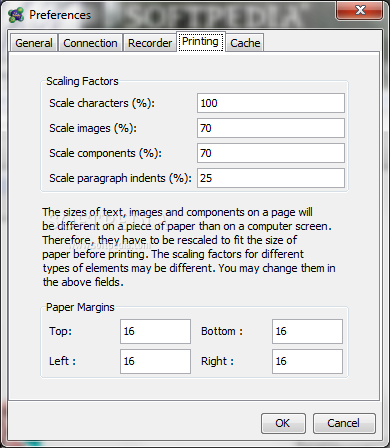Click the Scale paragraph indents field

click(x=271, y=178)
